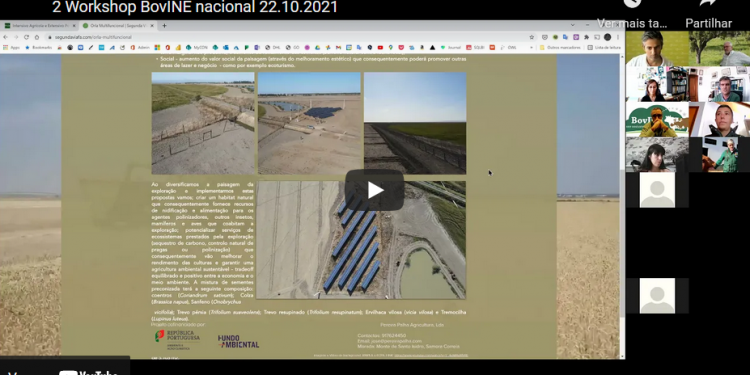Switch to the Intensivo Agrícola tab
750x375 pixels.
coord(40,25)
